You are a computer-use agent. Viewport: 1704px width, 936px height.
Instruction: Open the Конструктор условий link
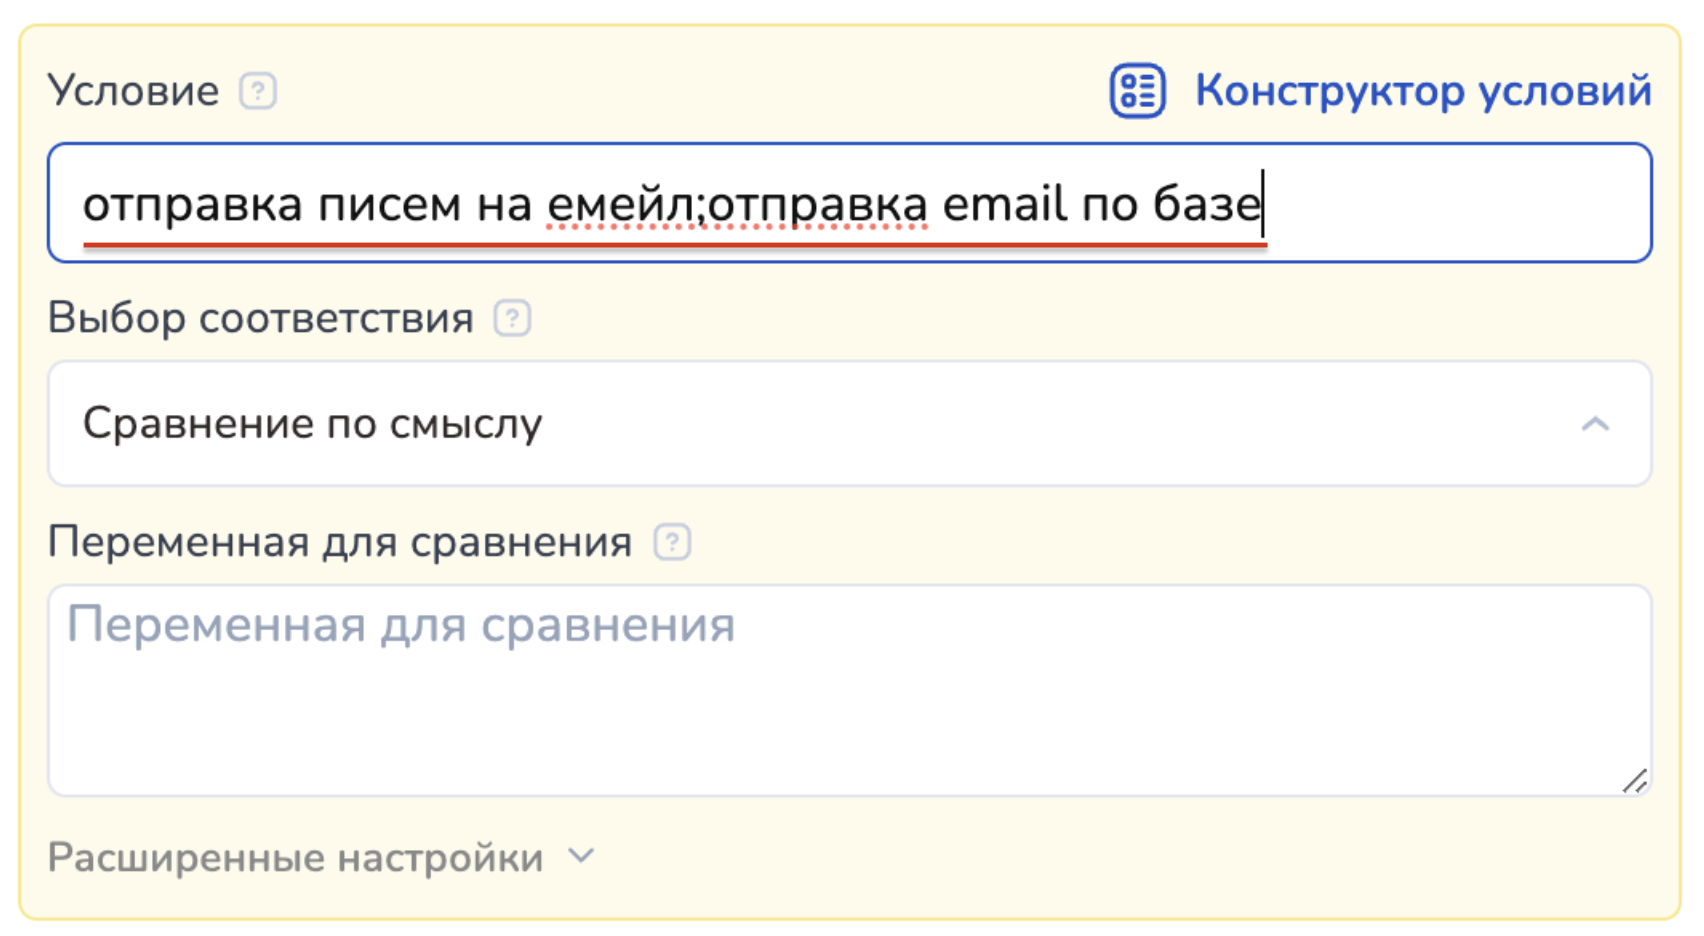point(1422,91)
